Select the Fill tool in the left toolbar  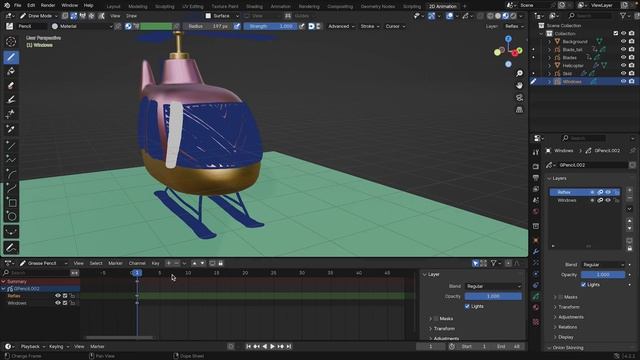[11, 71]
